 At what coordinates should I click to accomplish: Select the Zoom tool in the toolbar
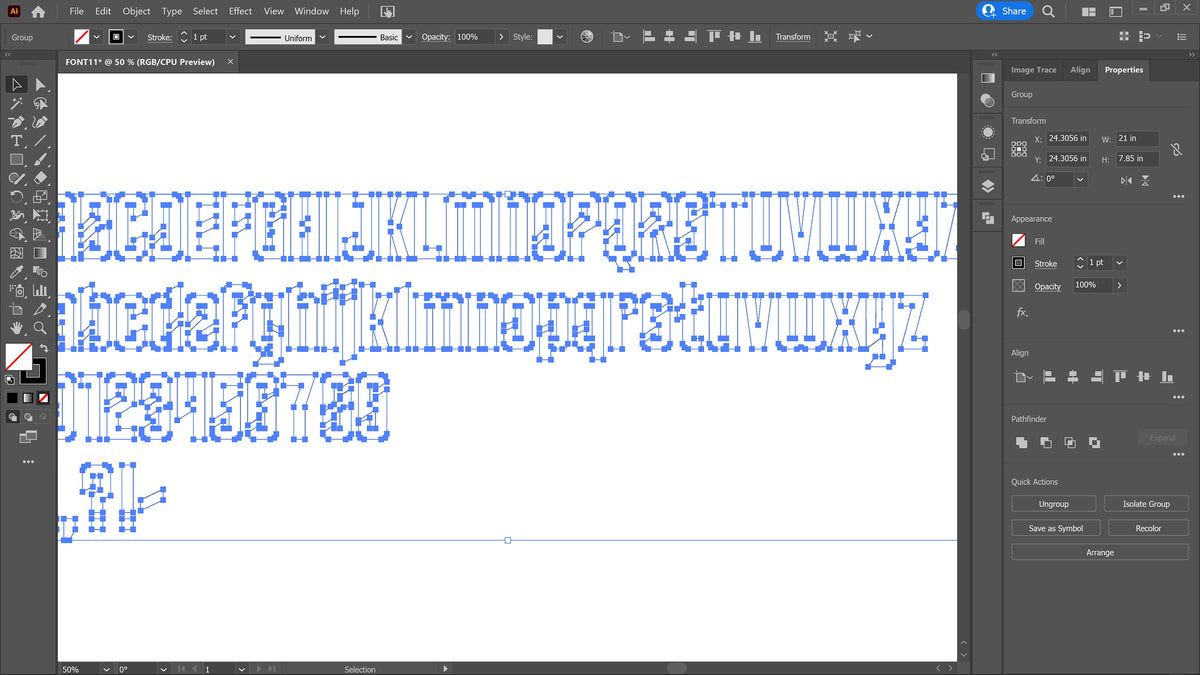pyautogui.click(x=40, y=328)
